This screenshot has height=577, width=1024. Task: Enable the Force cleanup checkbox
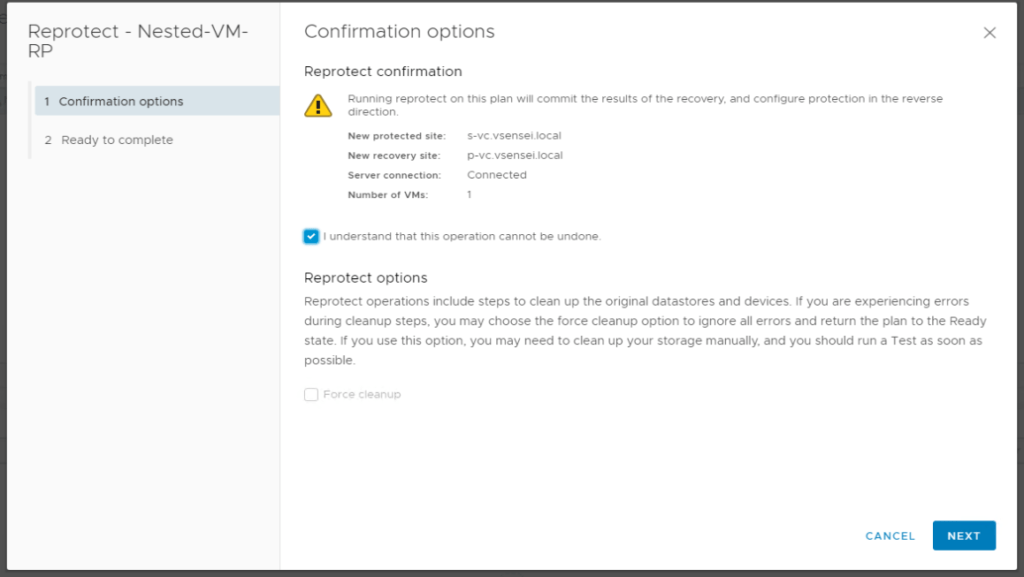click(312, 395)
